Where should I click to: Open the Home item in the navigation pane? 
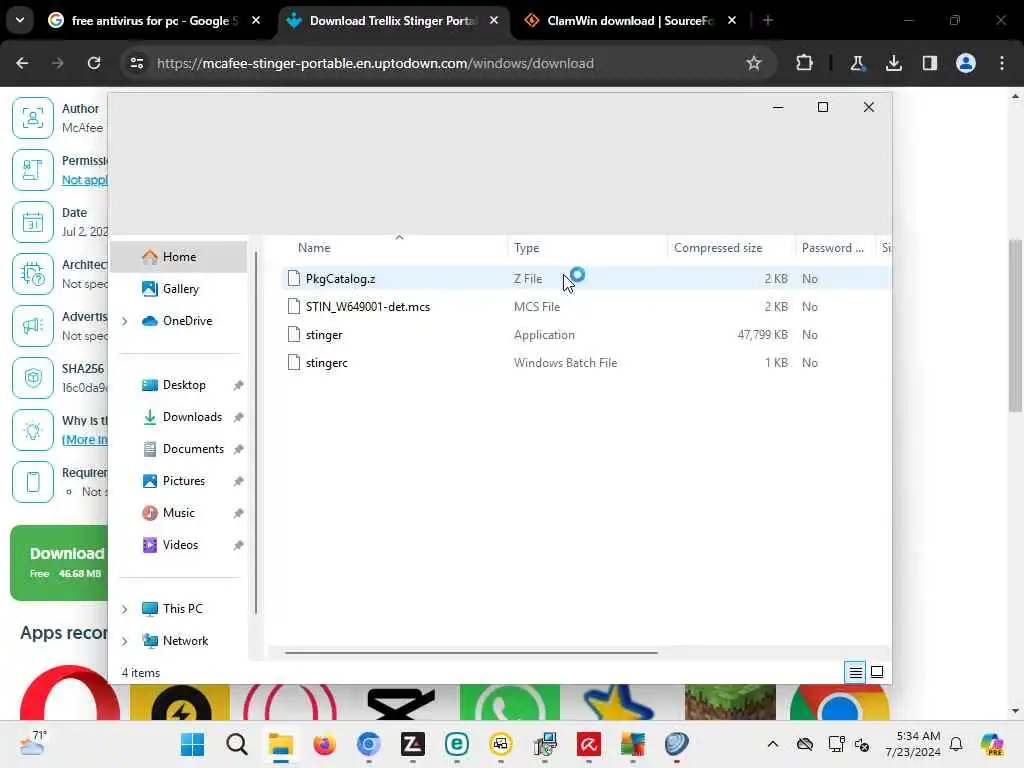coord(178,257)
